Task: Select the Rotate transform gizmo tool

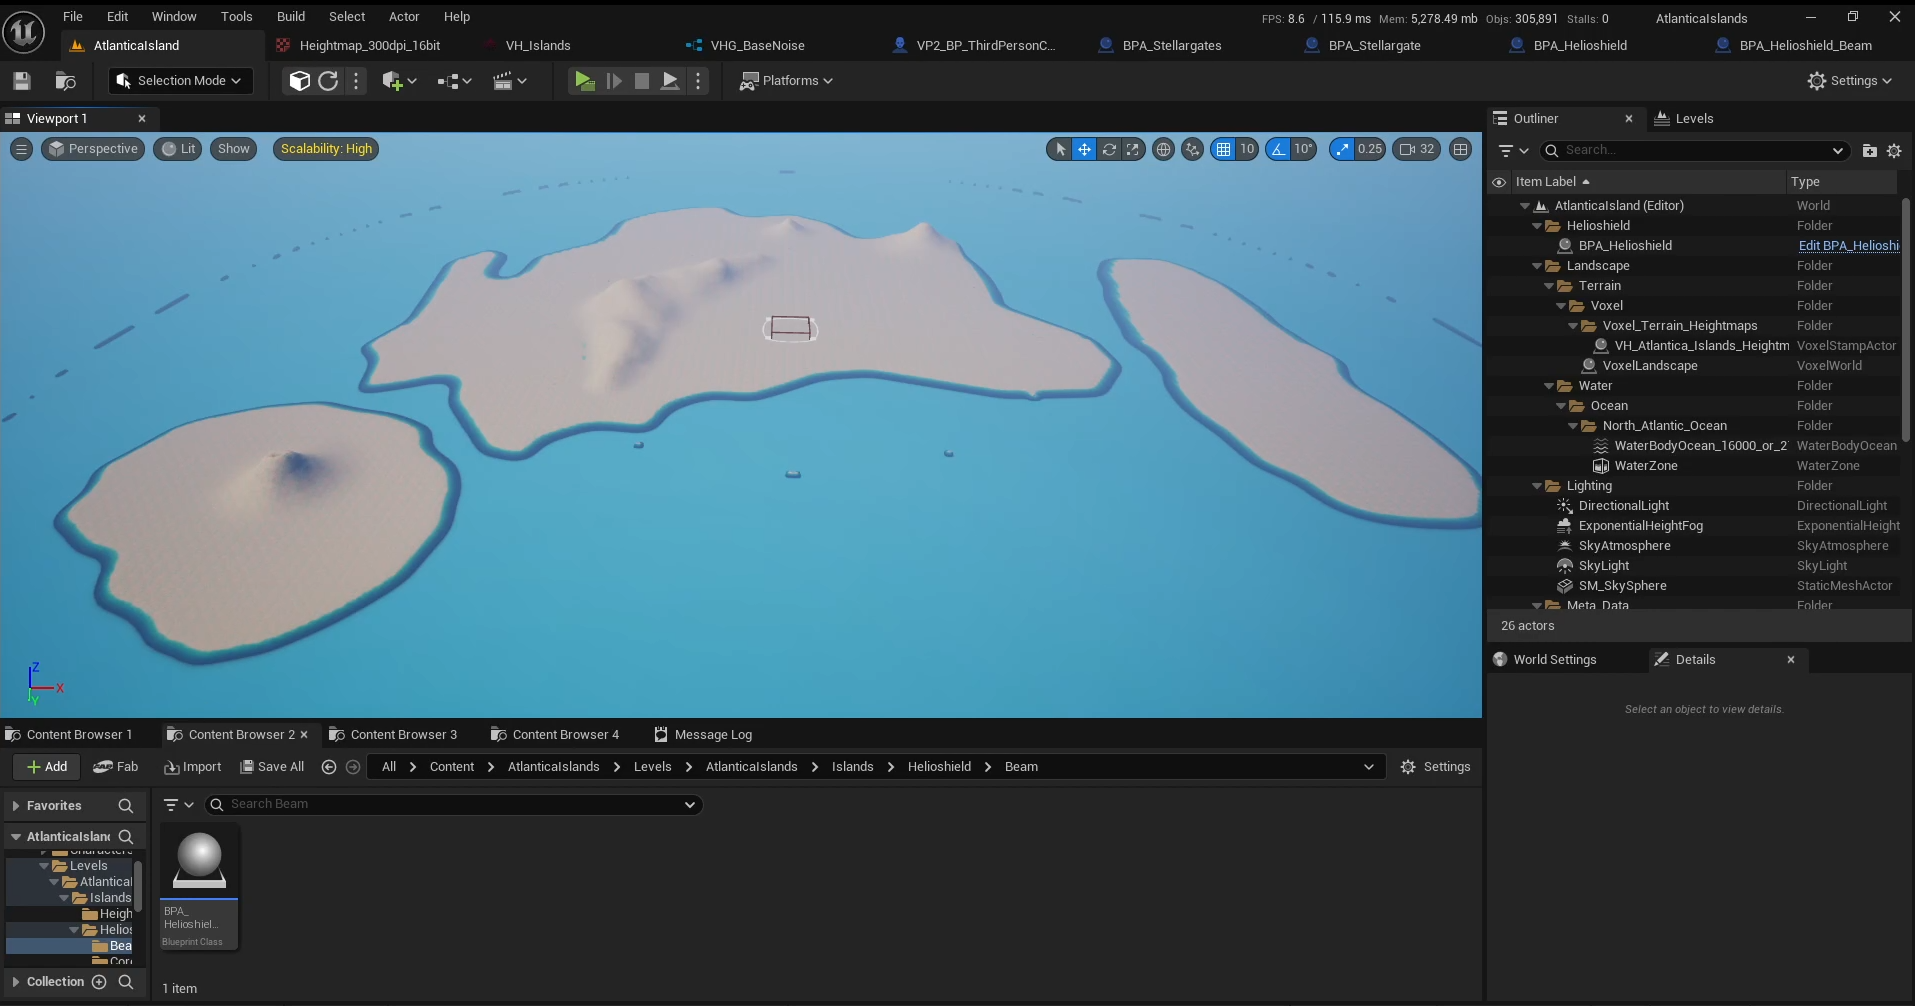Action: [x=1109, y=149]
